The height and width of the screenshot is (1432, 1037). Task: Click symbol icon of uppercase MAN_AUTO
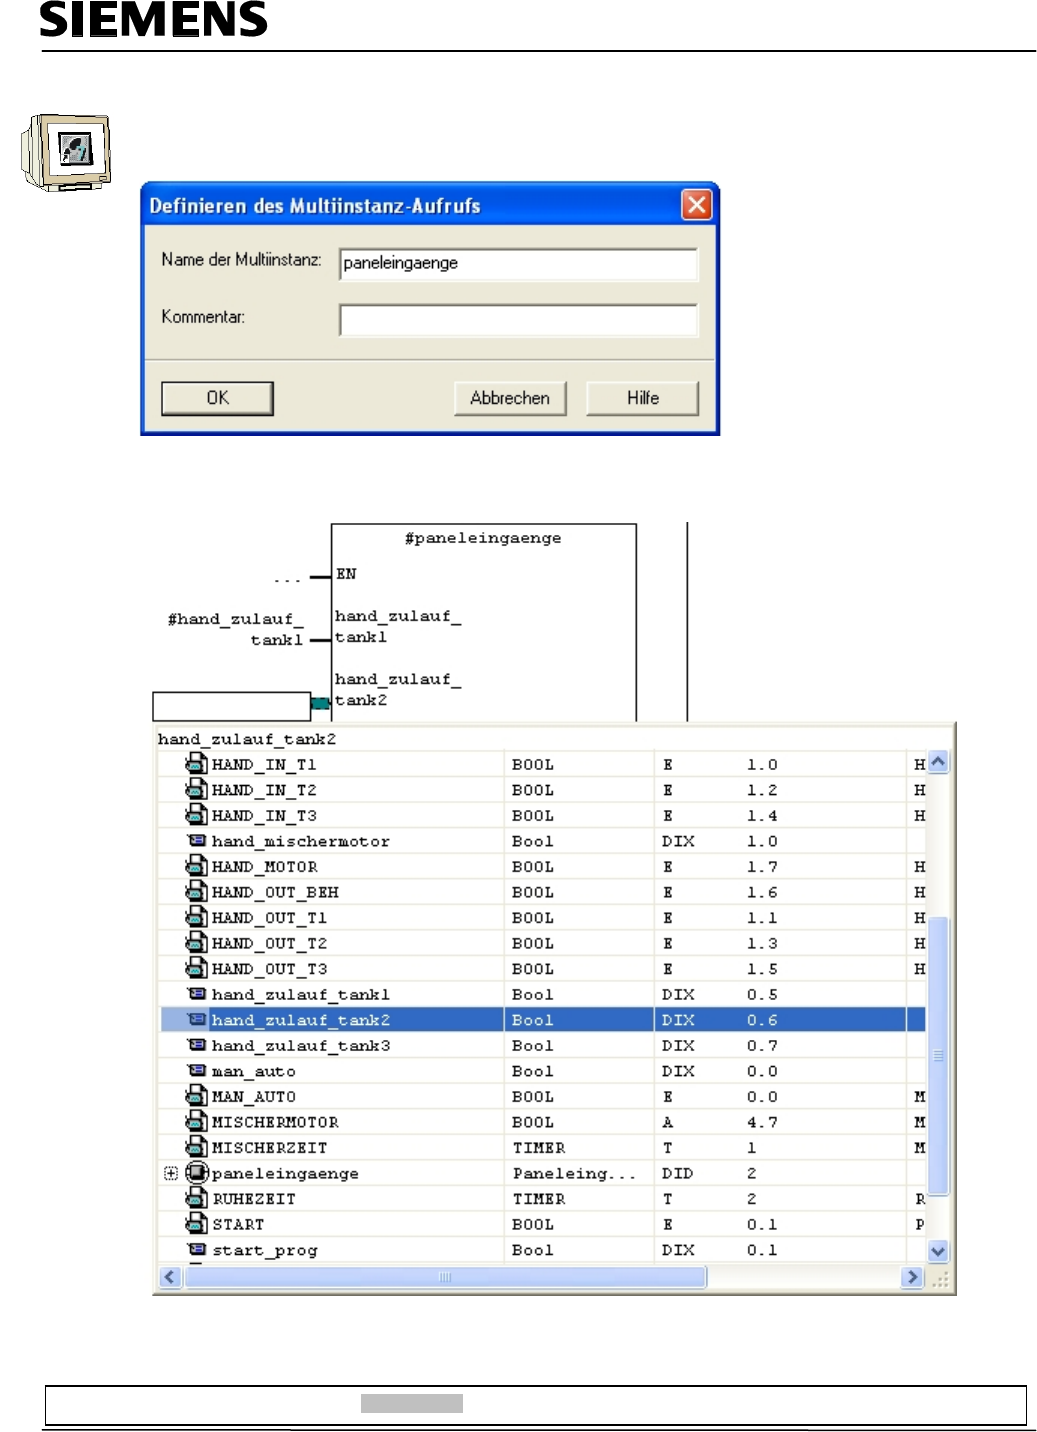click(196, 1096)
